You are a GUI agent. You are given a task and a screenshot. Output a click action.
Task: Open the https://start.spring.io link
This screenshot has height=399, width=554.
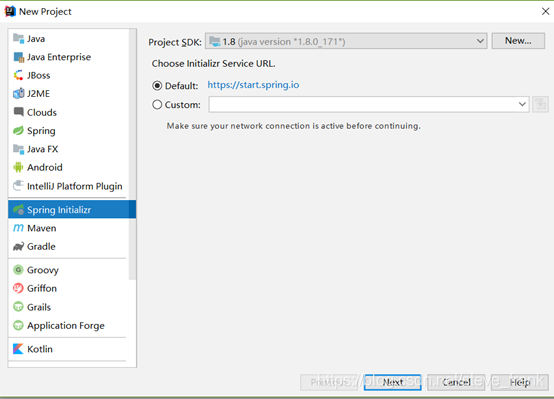pos(253,85)
